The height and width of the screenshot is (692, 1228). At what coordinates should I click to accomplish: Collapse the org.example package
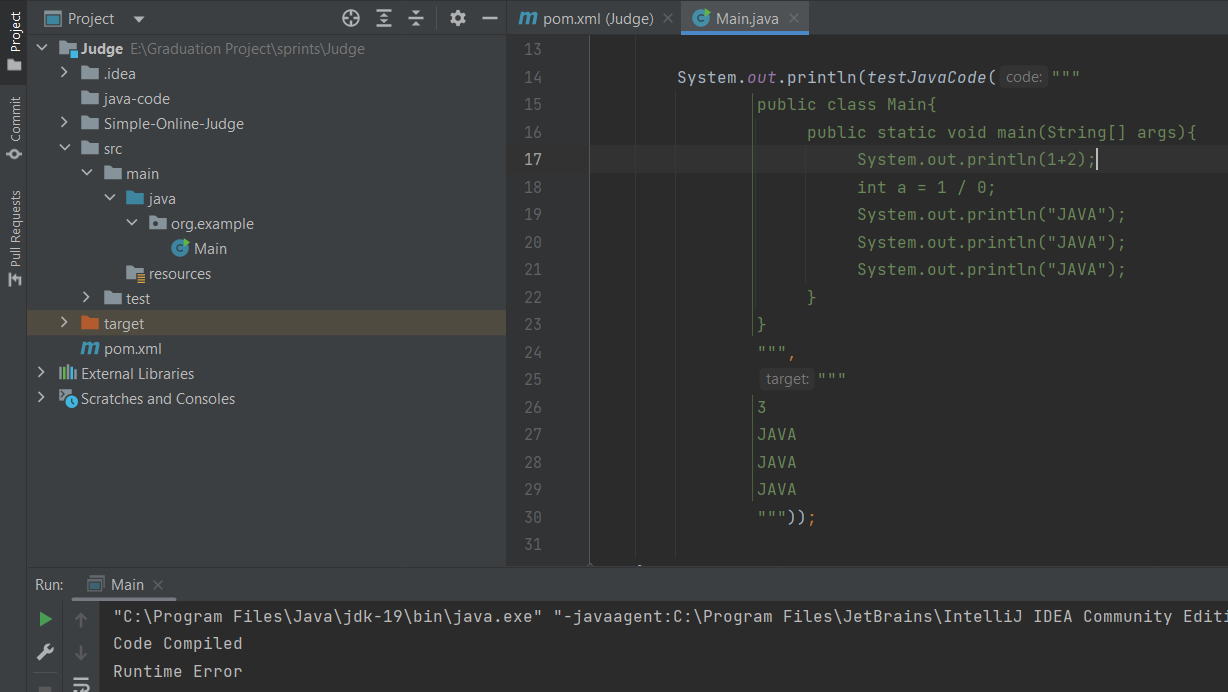(133, 223)
